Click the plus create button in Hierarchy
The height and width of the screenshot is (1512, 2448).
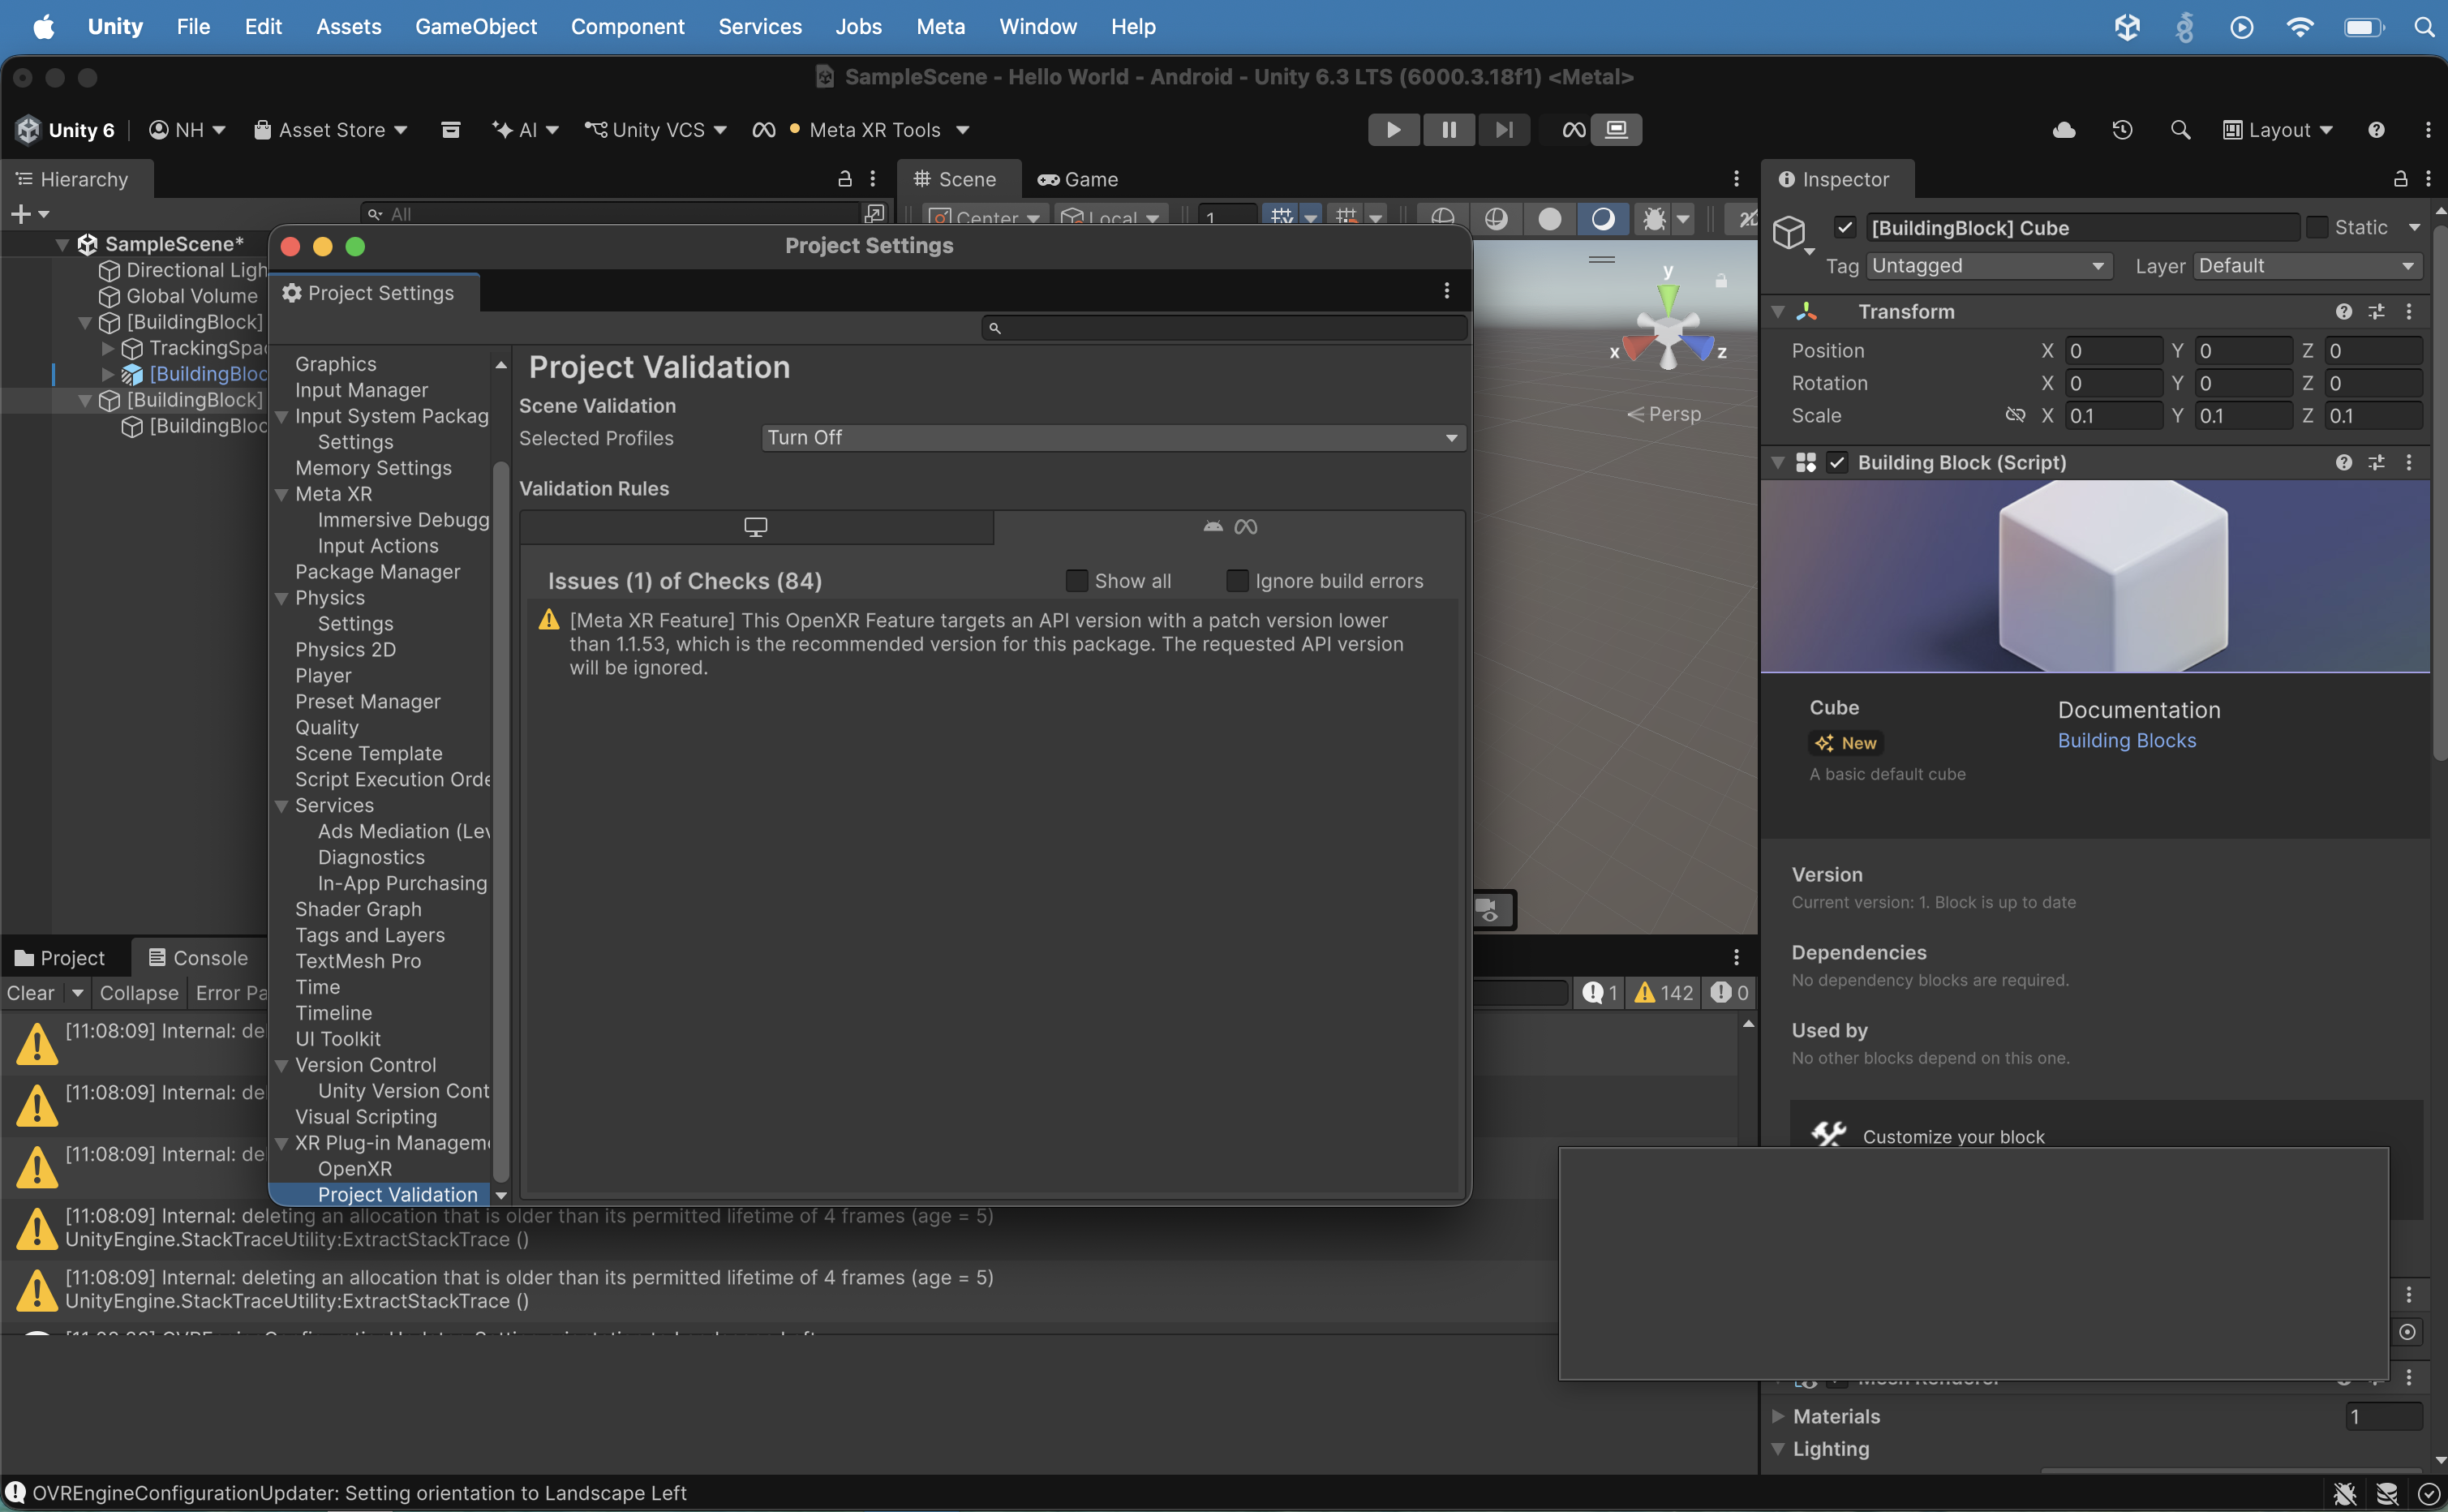(x=20, y=214)
